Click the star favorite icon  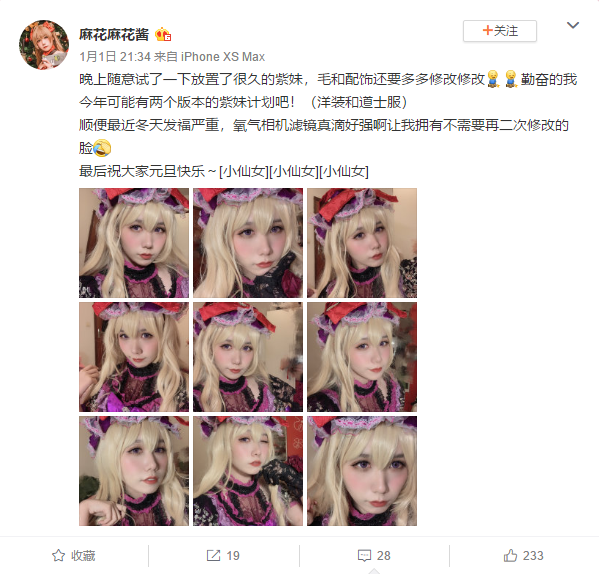pyautogui.click(x=58, y=555)
